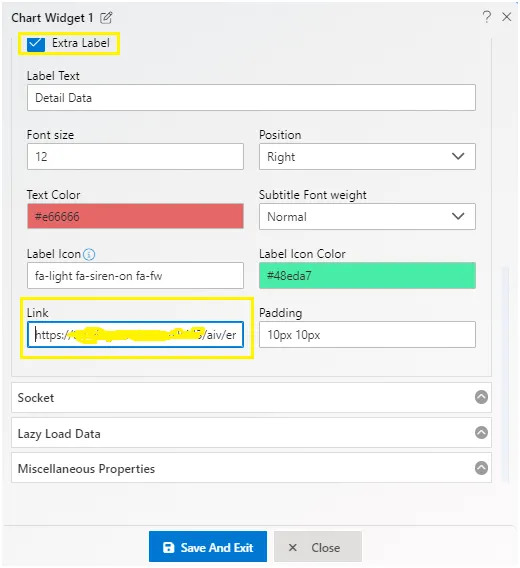Viewport: 520px width, 568px height.
Task: Expand the Miscellaneous Properties section
Action: 251,468
